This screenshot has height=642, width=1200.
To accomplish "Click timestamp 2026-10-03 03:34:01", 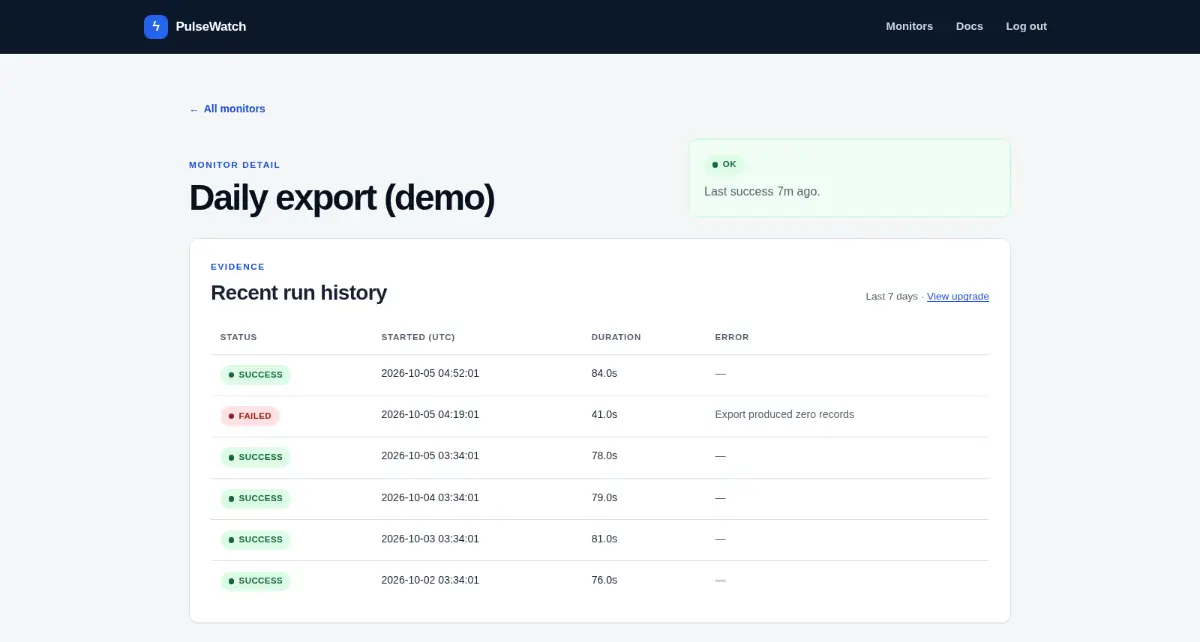I will [x=430, y=538].
